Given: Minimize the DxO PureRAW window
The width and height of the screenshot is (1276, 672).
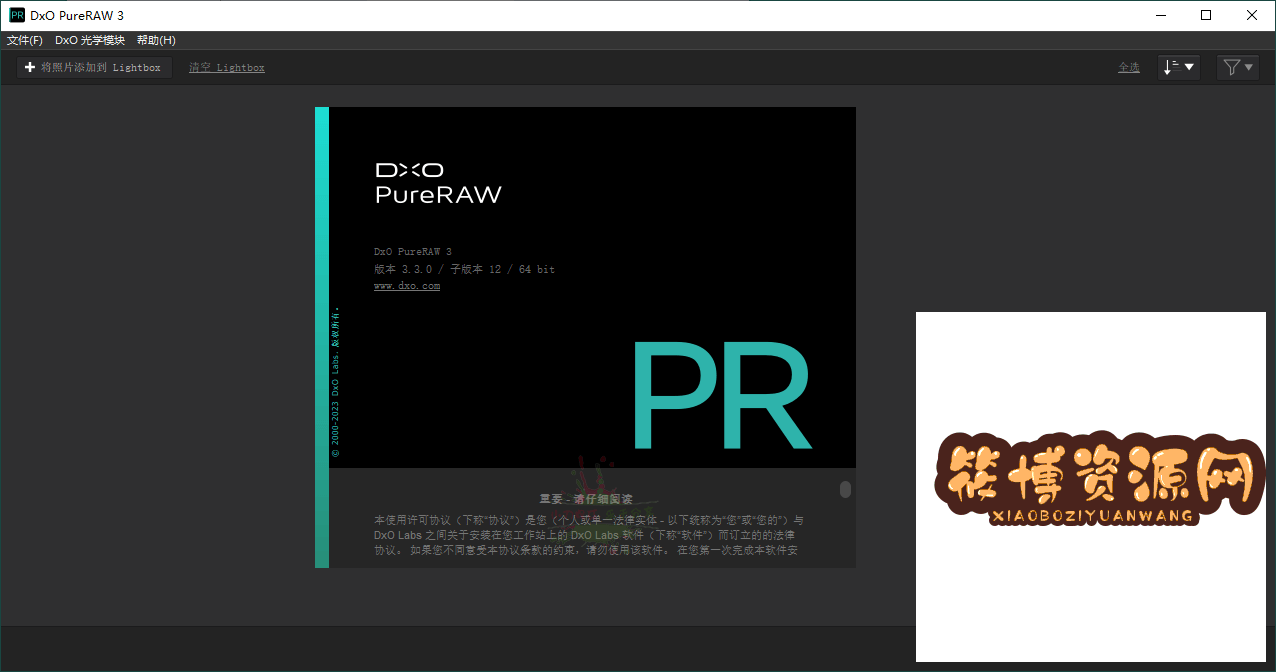Looking at the screenshot, I should [1161, 15].
